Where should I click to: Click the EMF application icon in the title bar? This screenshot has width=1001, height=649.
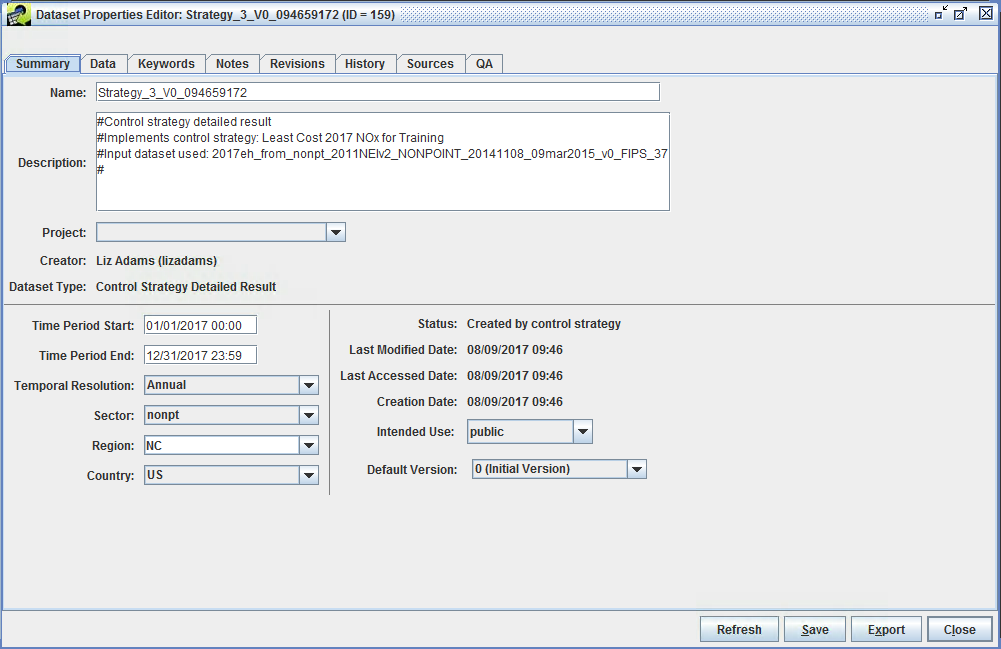click(18, 14)
